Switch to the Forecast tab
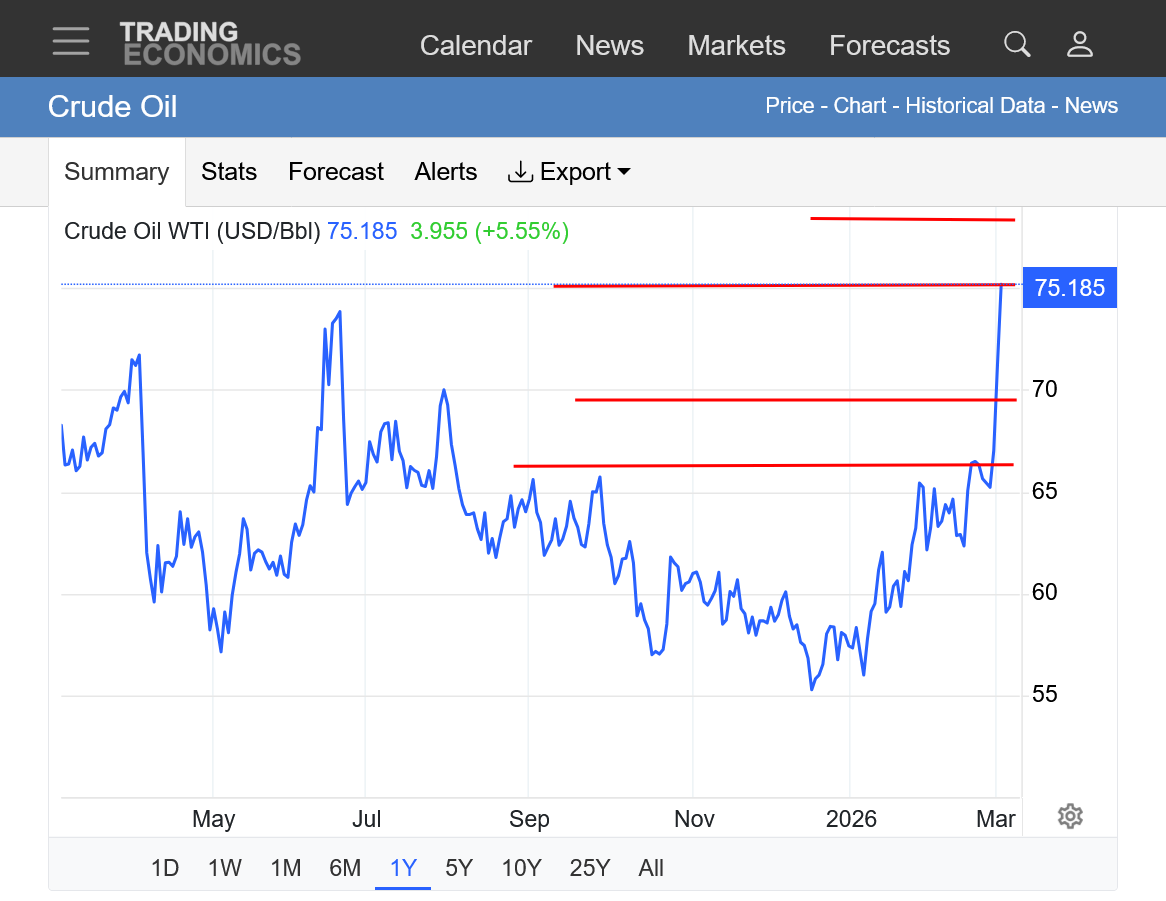The height and width of the screenshot is (901, 1166). (x=336, y=172)
